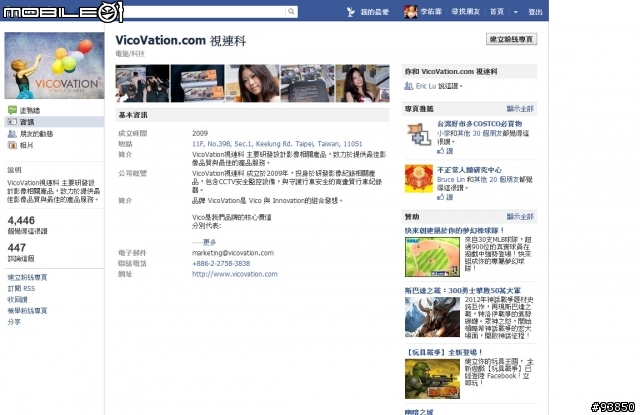Show all recommended pages link

coord(520,109)
